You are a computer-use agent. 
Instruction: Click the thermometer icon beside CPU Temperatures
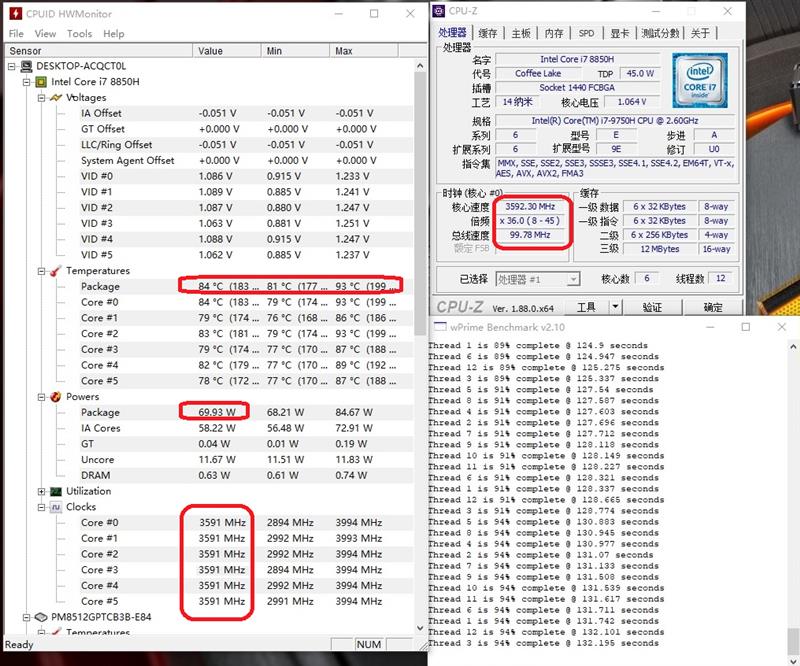click(56, 270)
